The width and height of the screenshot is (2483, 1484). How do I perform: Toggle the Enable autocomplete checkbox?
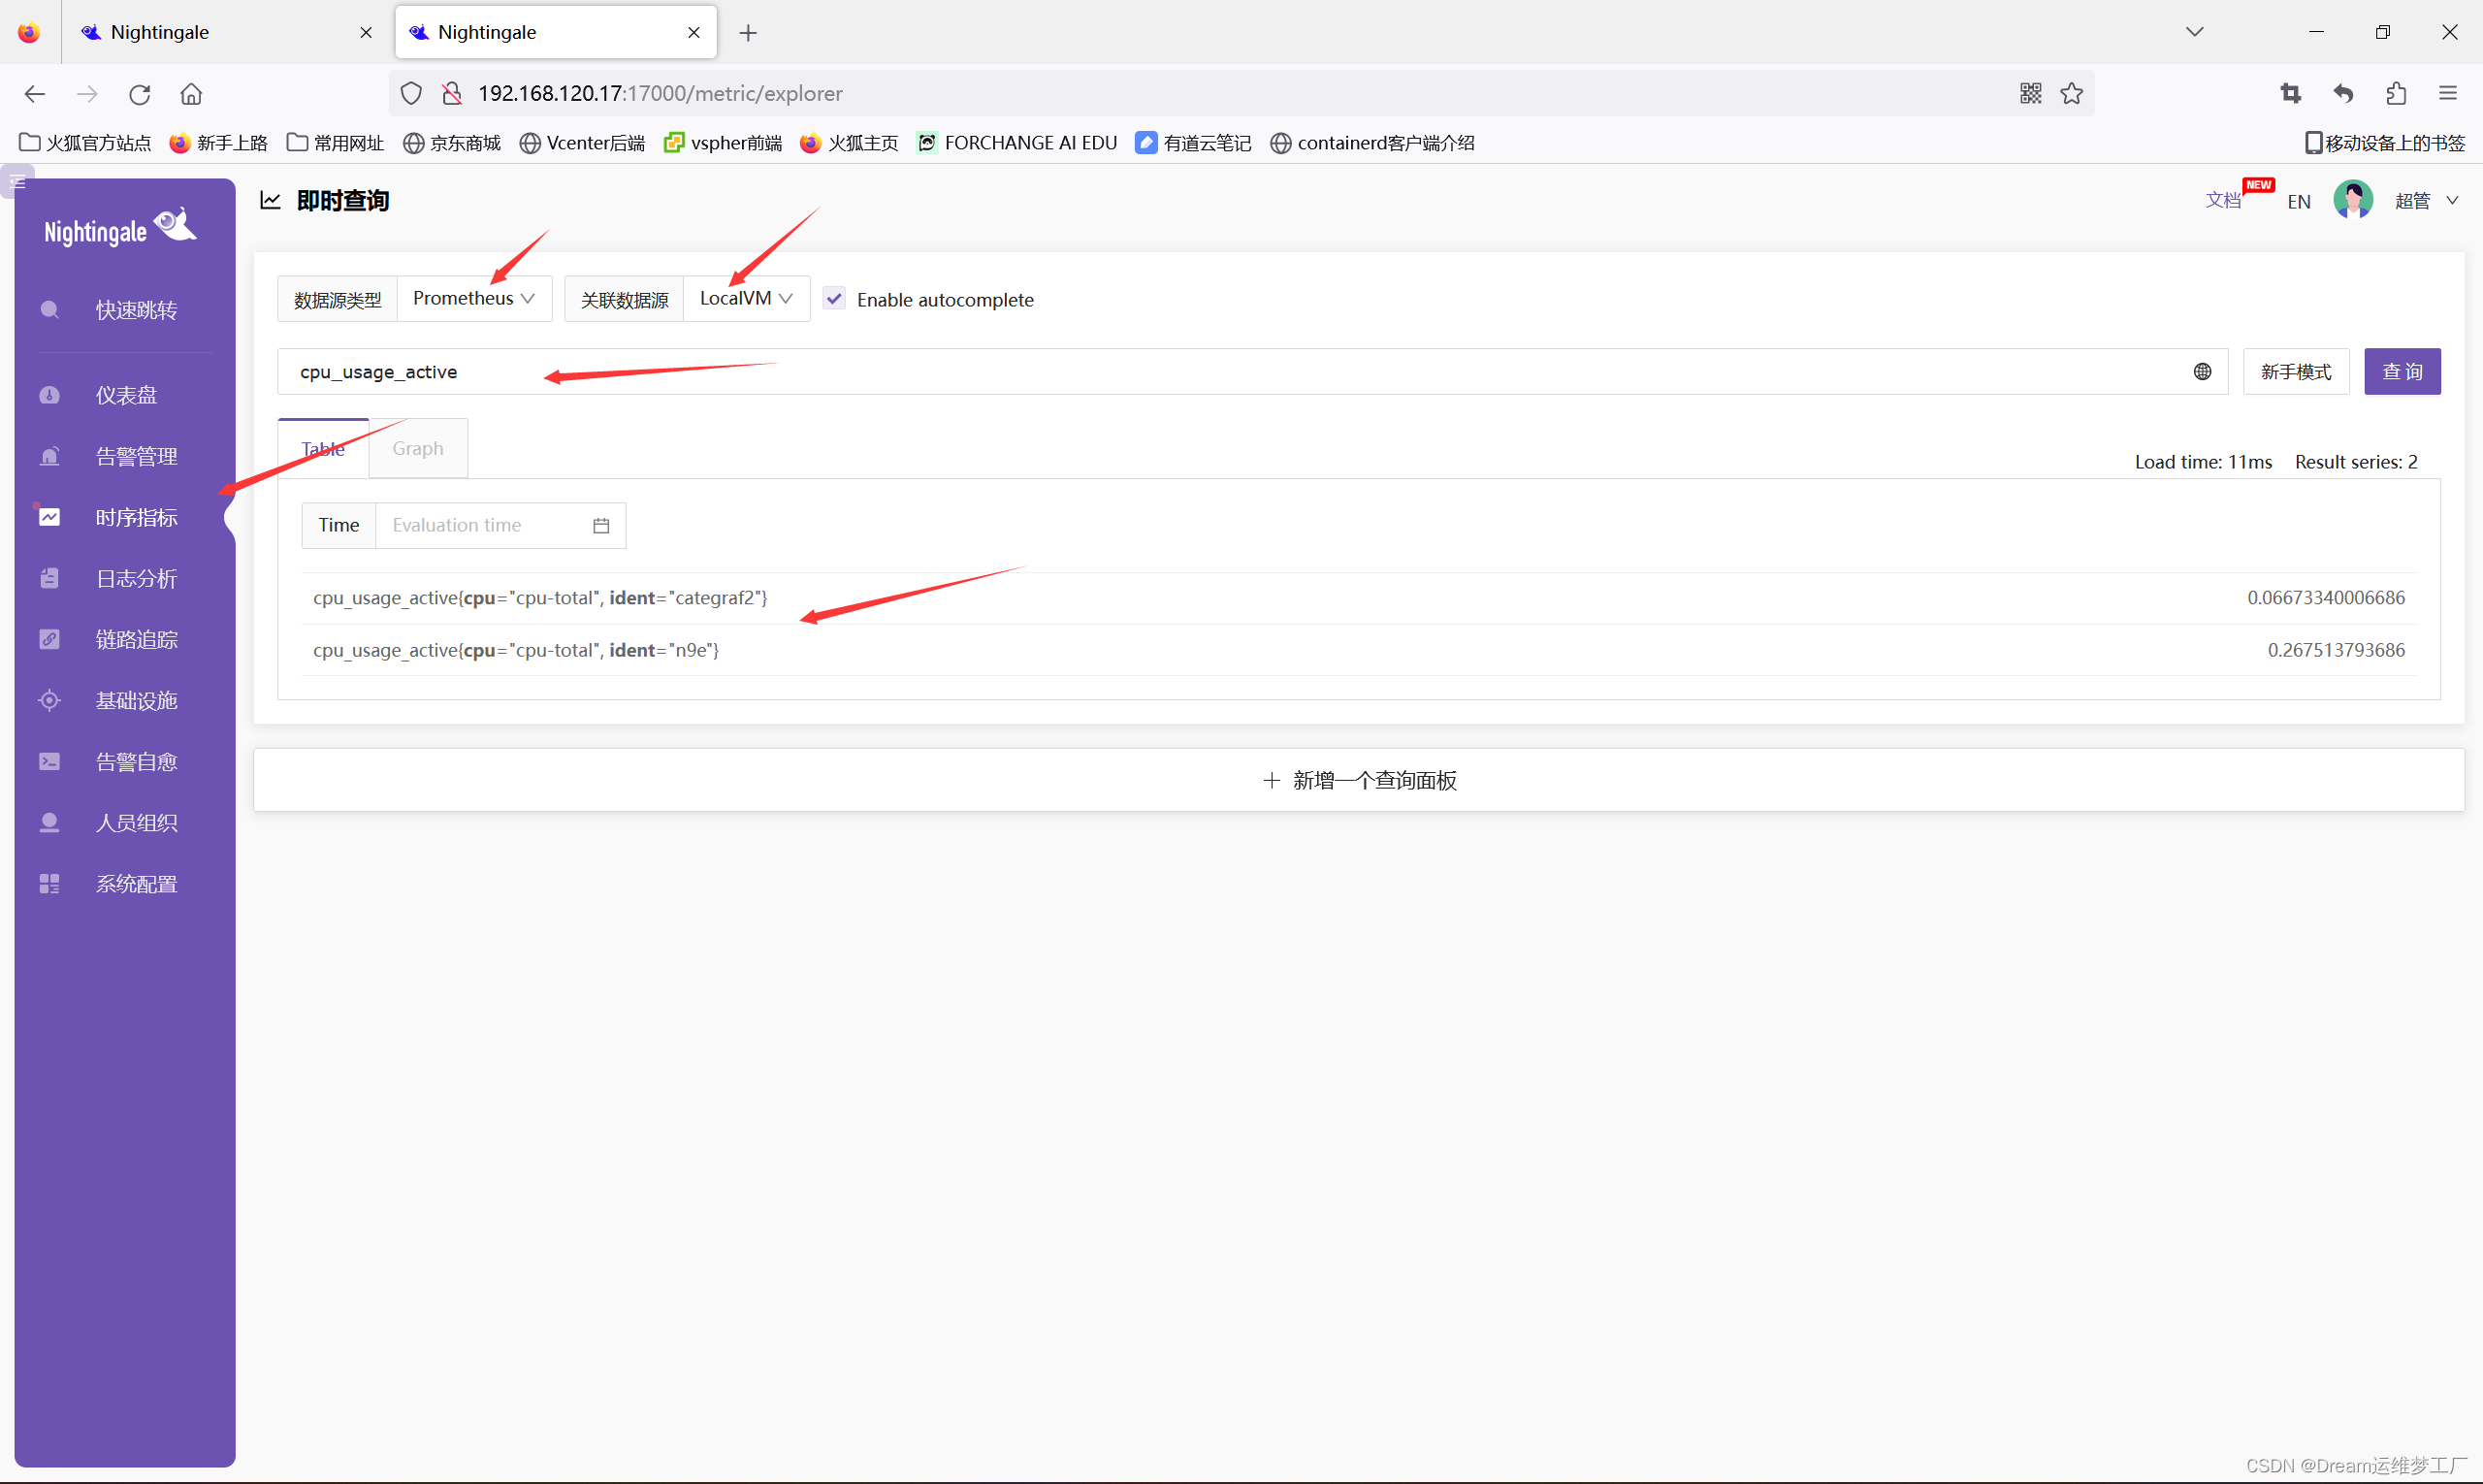coord(834,299)
